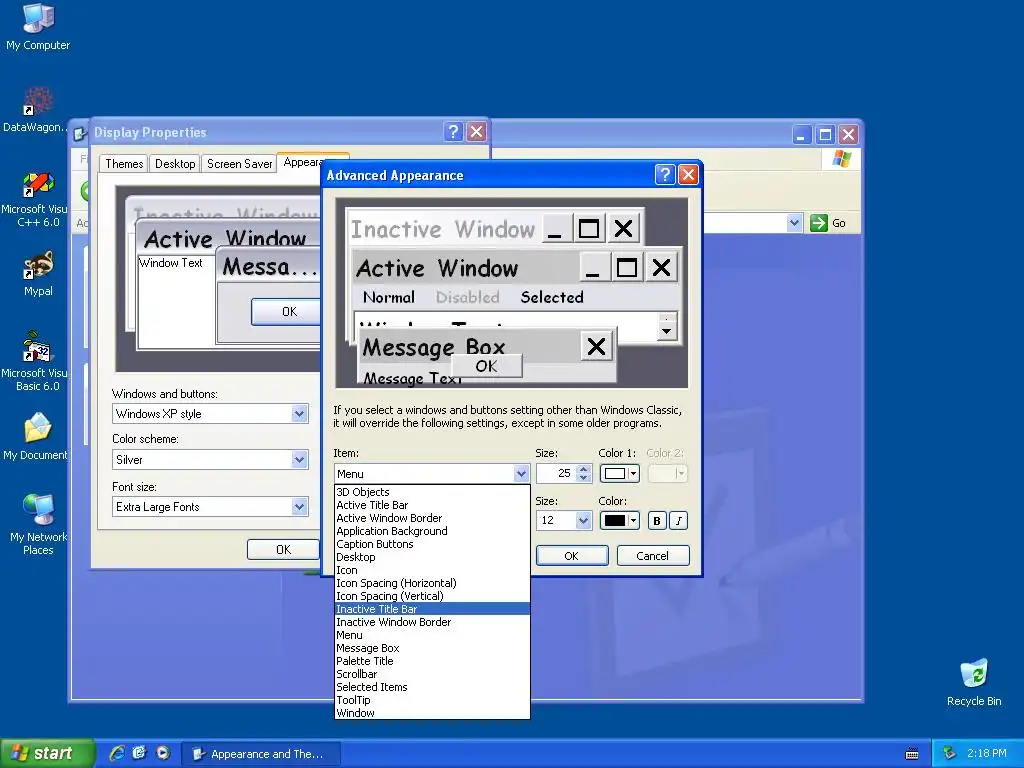Viewport: 1024px width, 768px height.
Task: Launch Microsoft Visual Basic 6.0 shortcut
Action: [x=35, y=361]
